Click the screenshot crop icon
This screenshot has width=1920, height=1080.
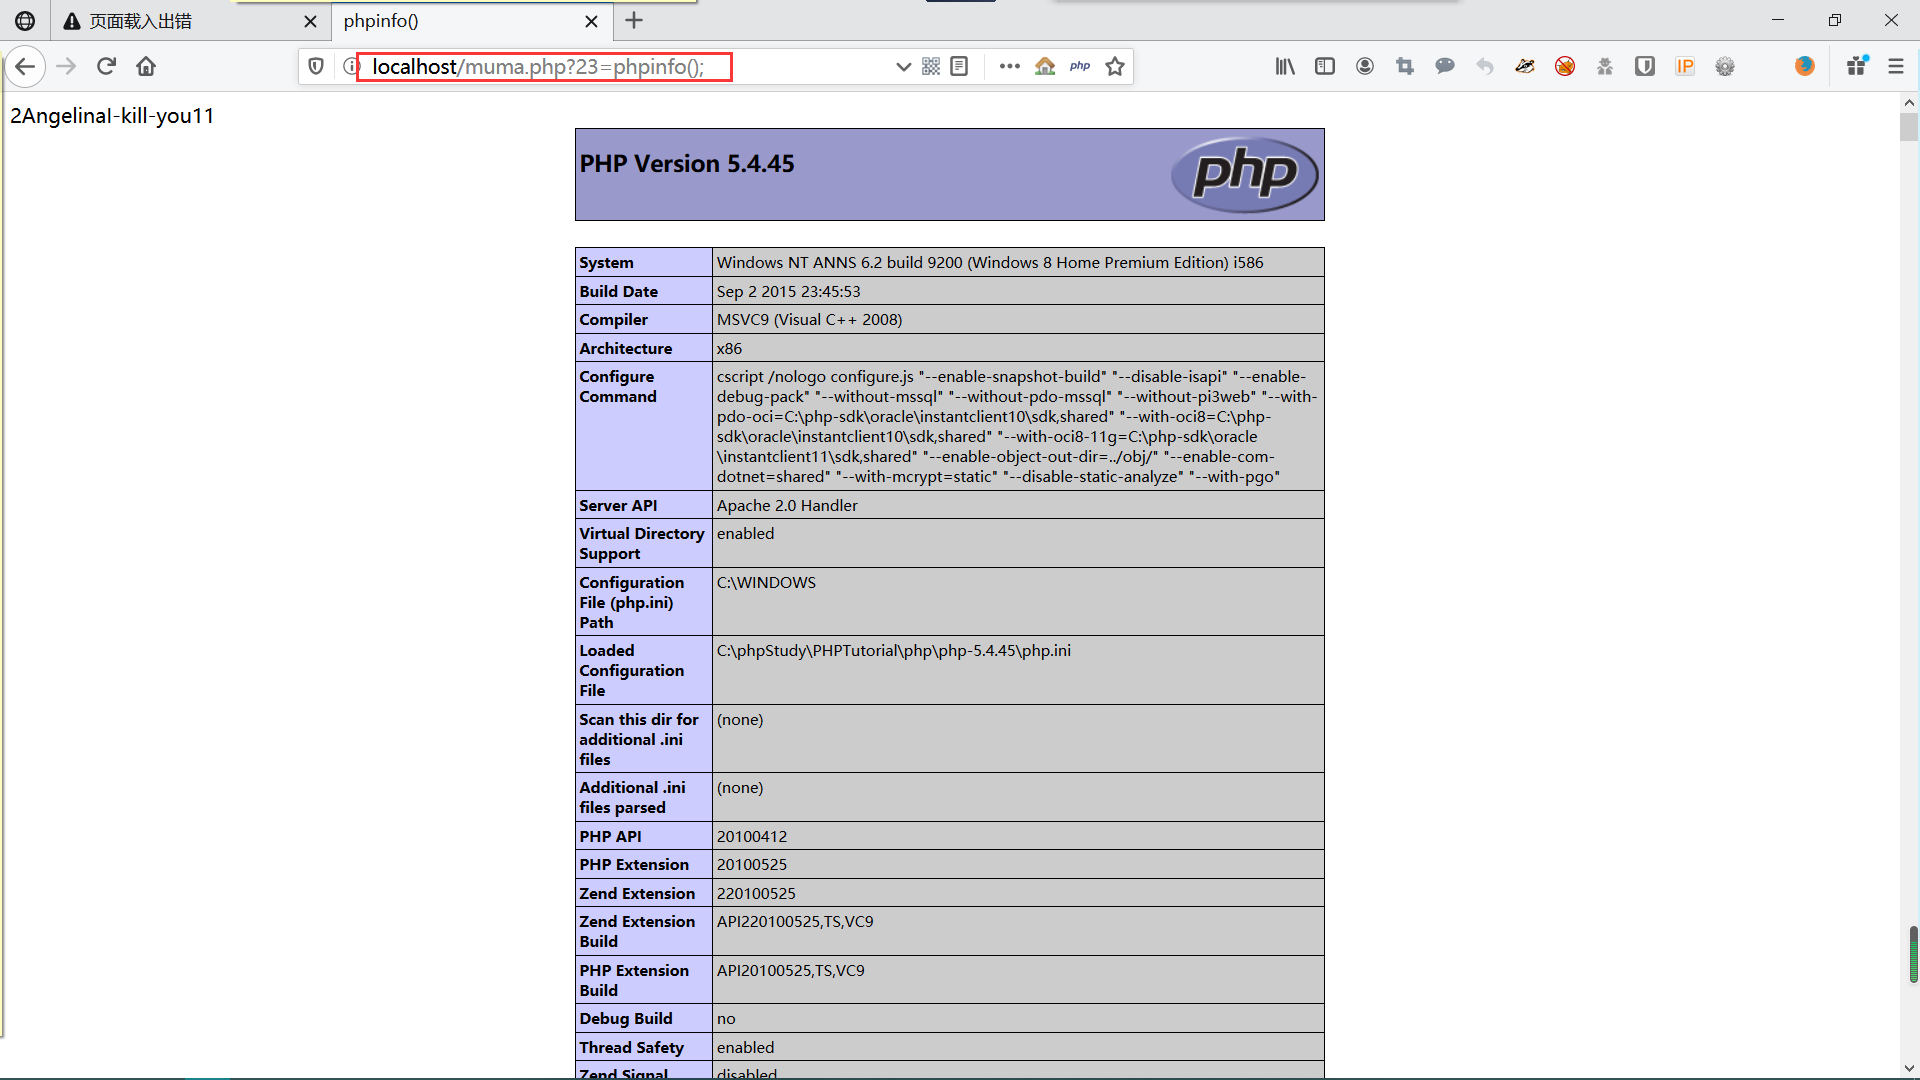click(1405, 66)
